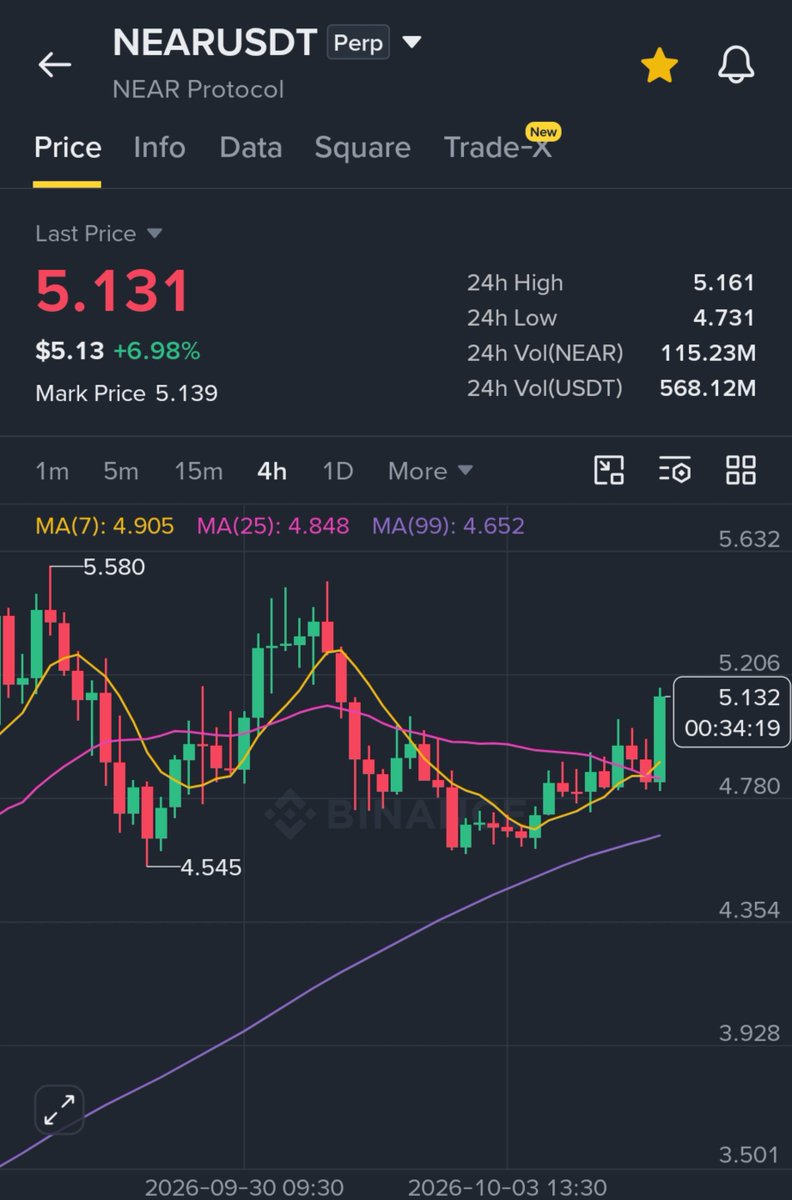Screen dimensions: 792x1200
Task: Click the 5.580 high marker on chart
Action: tap(114, 567)
